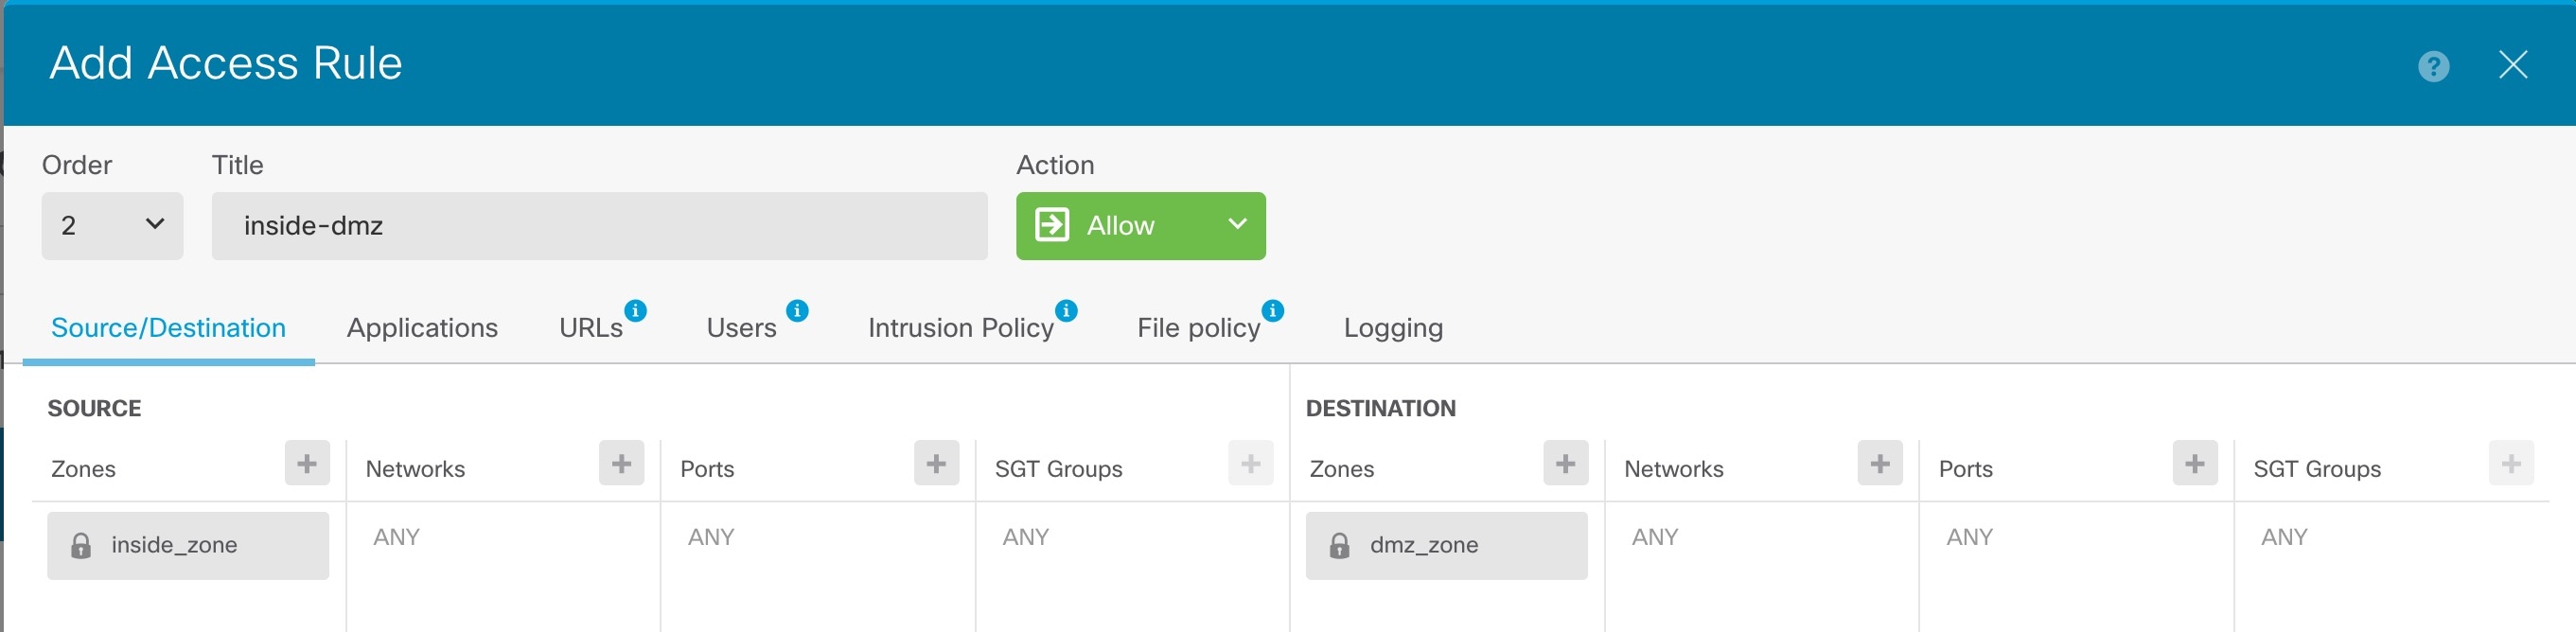This screenshot has height=632, width=2576.
Task: Add destination network with plus icon
Action: click(x=1879, y=464)
